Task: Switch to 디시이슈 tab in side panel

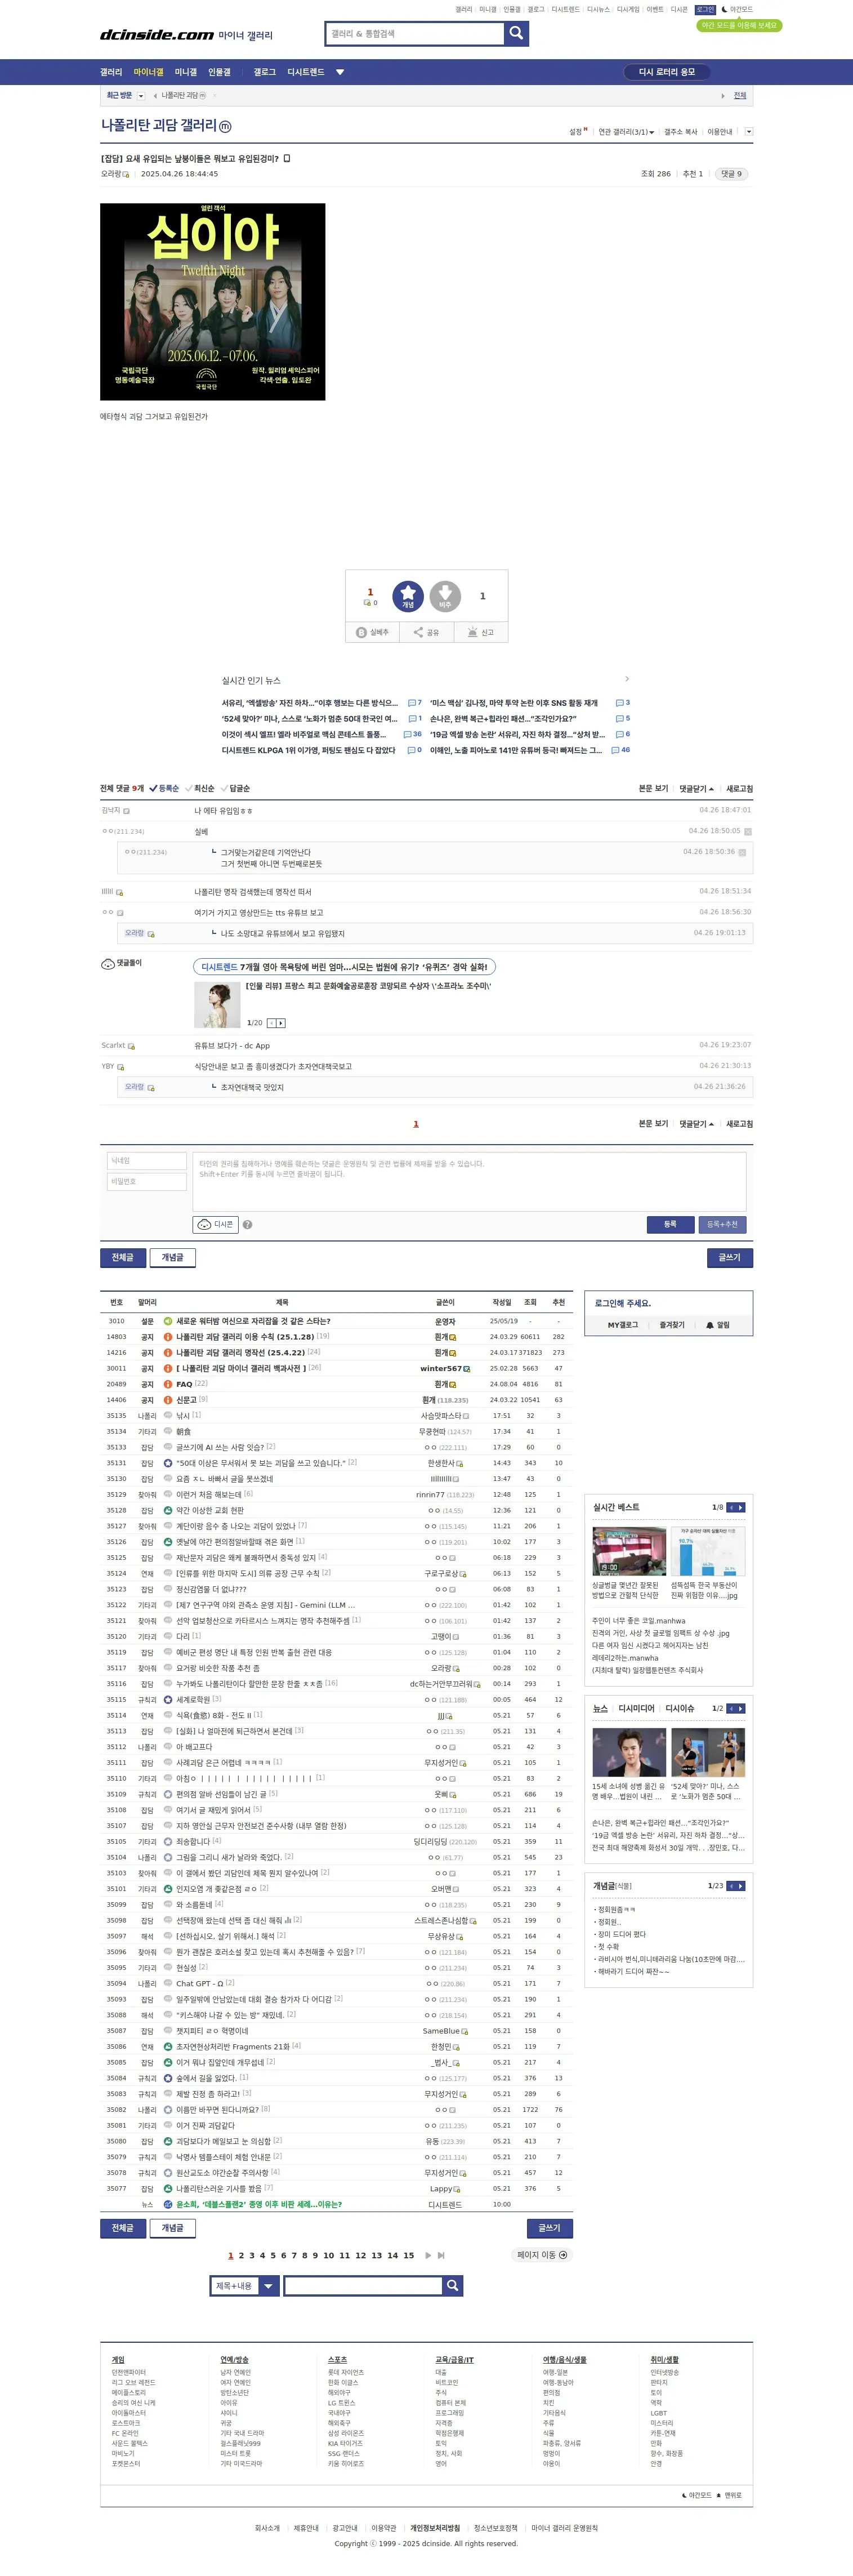Action: (680, 1708)
